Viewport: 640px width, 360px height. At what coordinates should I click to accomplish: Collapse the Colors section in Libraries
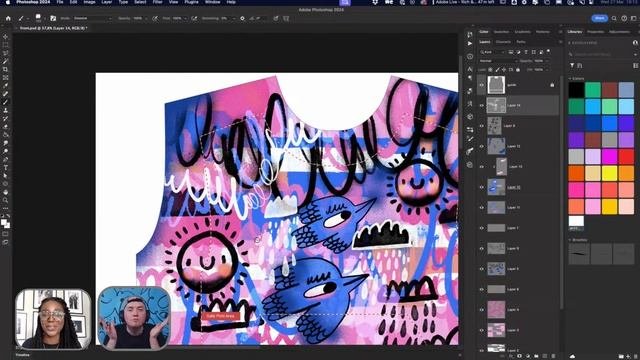click(x=570, y=78)
